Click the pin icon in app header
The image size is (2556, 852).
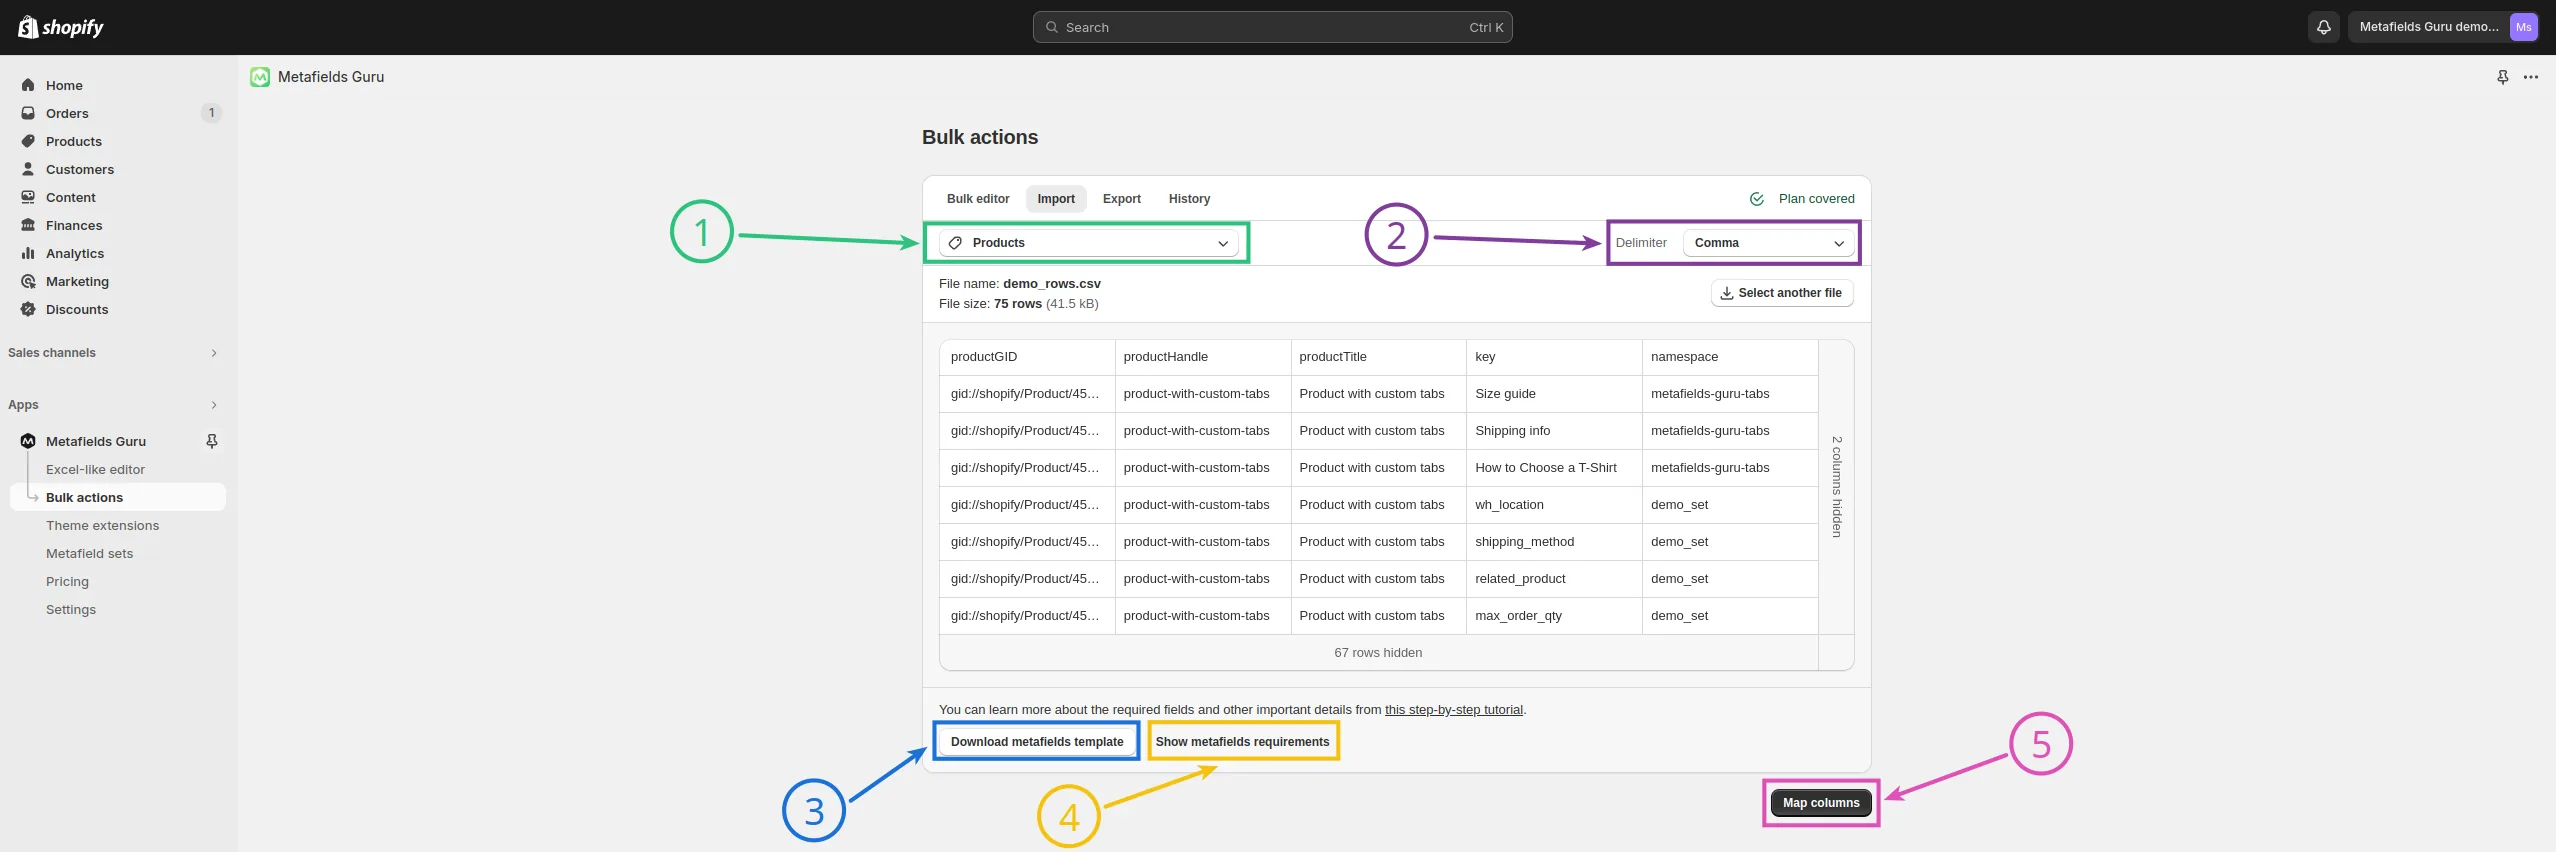[x=2503, y=77]
